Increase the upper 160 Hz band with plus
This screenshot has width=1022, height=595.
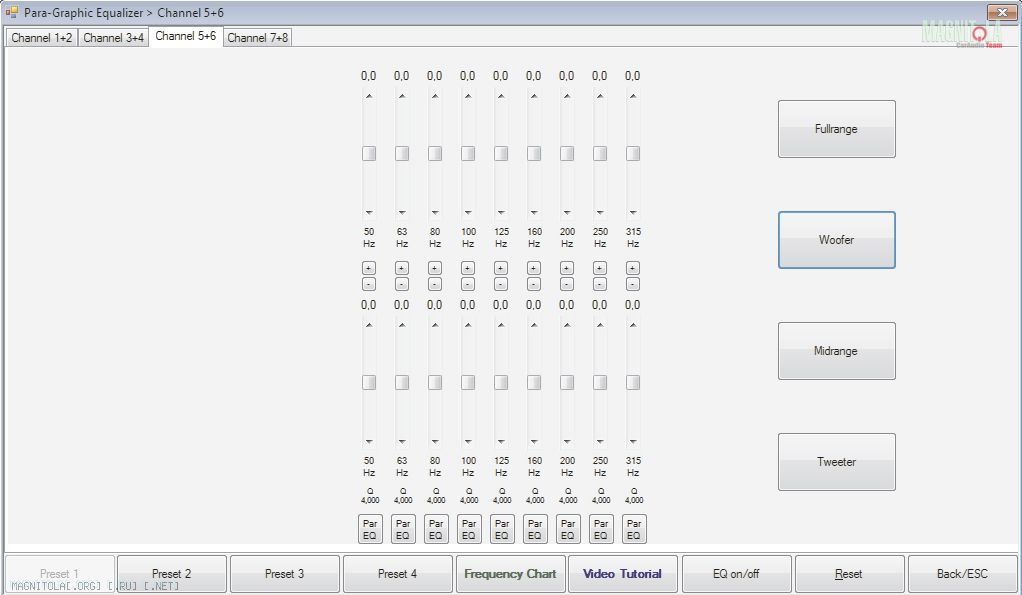(x=534, y=268)
